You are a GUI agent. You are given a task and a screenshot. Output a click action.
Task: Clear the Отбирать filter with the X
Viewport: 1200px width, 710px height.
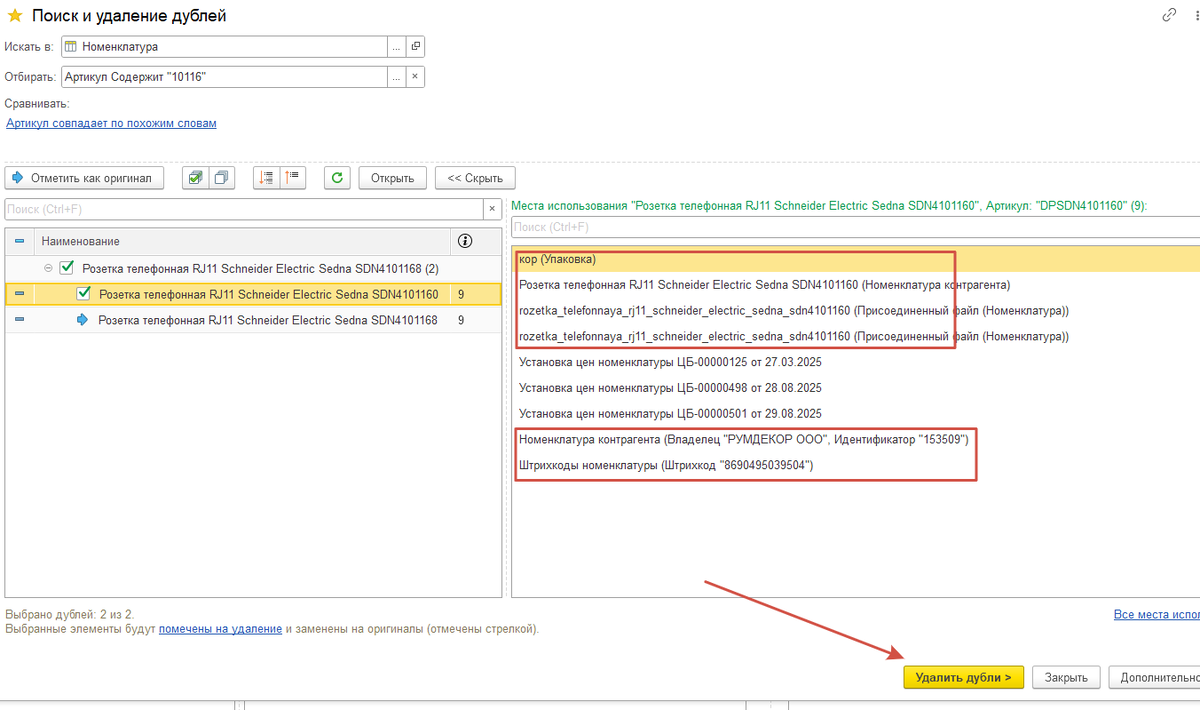pos(416,76)
